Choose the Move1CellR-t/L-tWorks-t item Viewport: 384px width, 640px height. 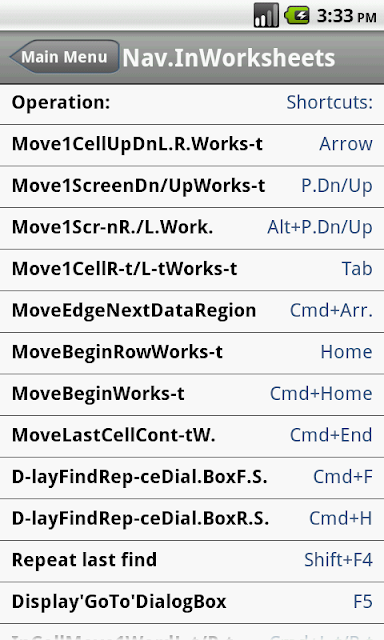(x=192, y=270)
